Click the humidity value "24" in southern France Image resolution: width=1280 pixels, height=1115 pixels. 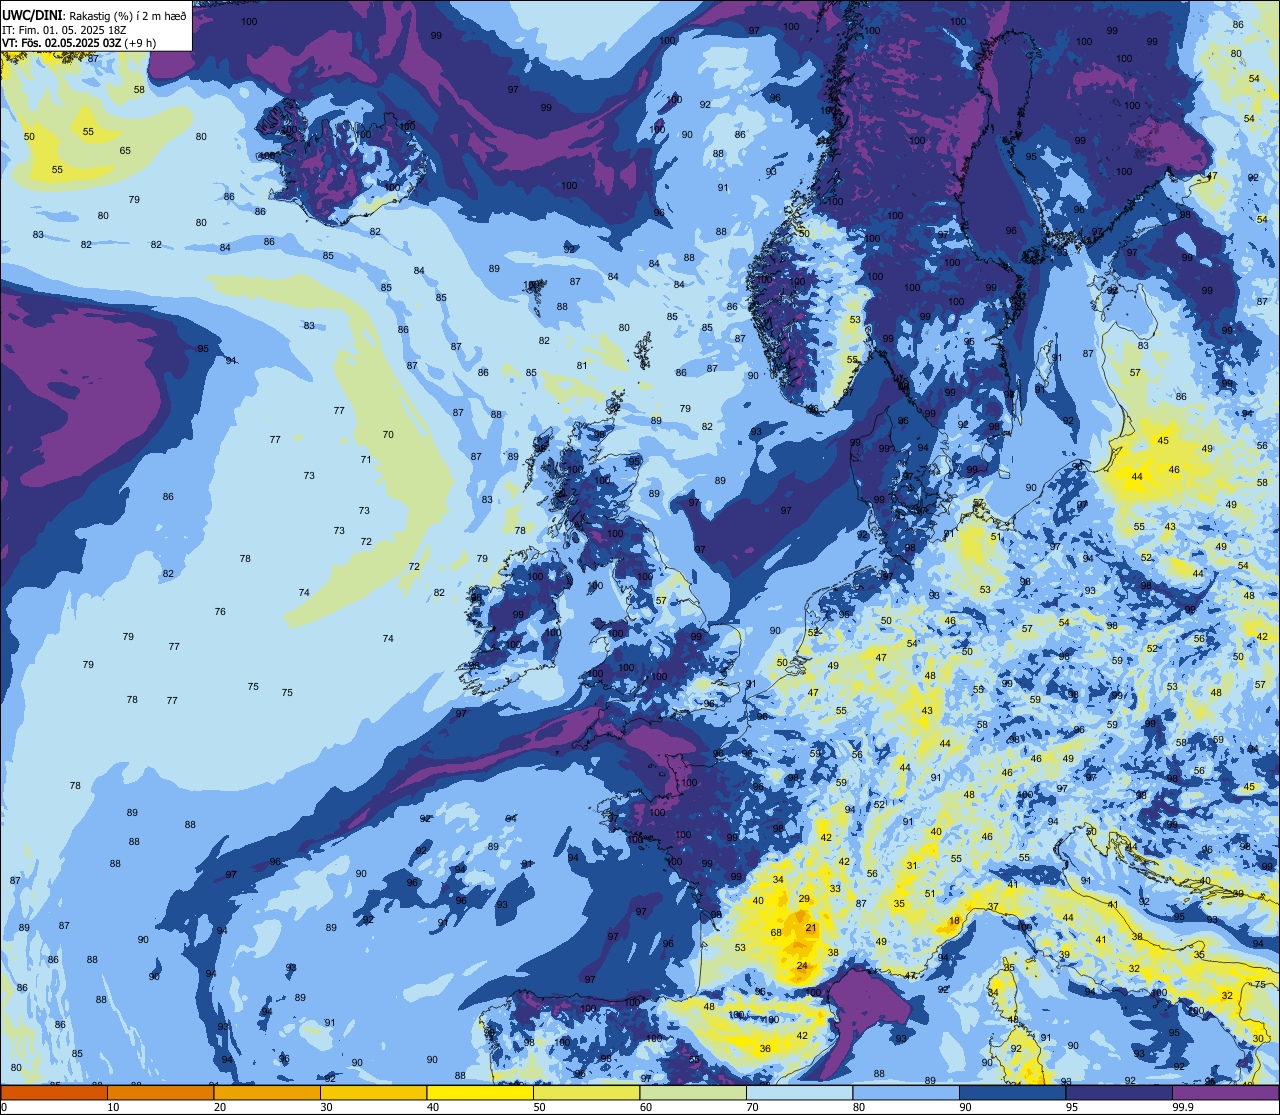click(x=802, y=965)
